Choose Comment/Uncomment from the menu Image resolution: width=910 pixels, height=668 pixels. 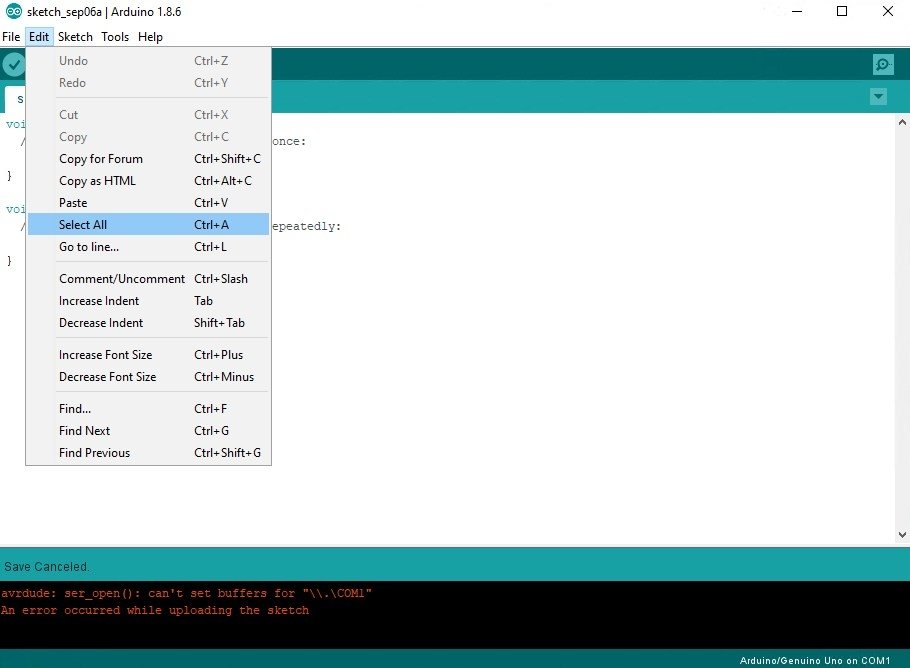pyautogui.click(x=121, y=278)
